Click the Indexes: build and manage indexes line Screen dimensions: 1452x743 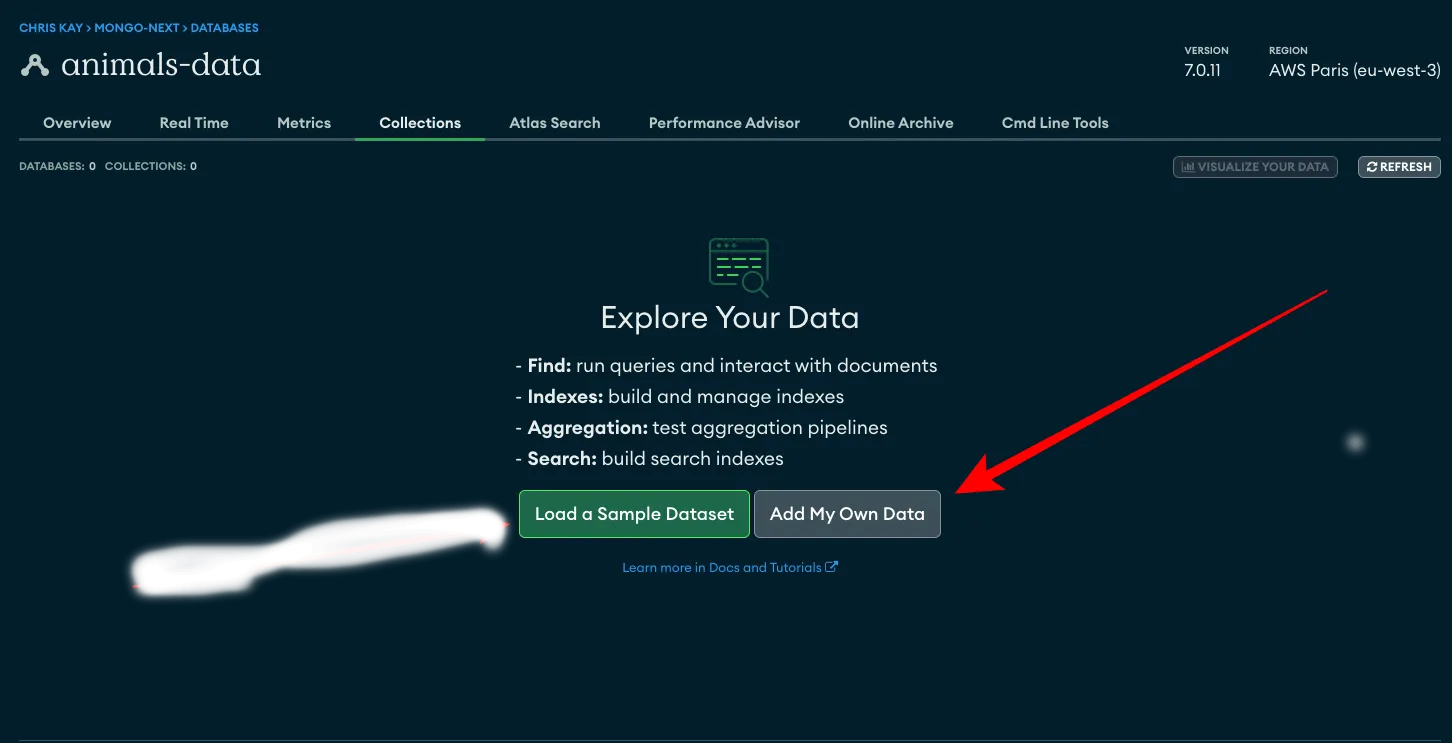679,397
